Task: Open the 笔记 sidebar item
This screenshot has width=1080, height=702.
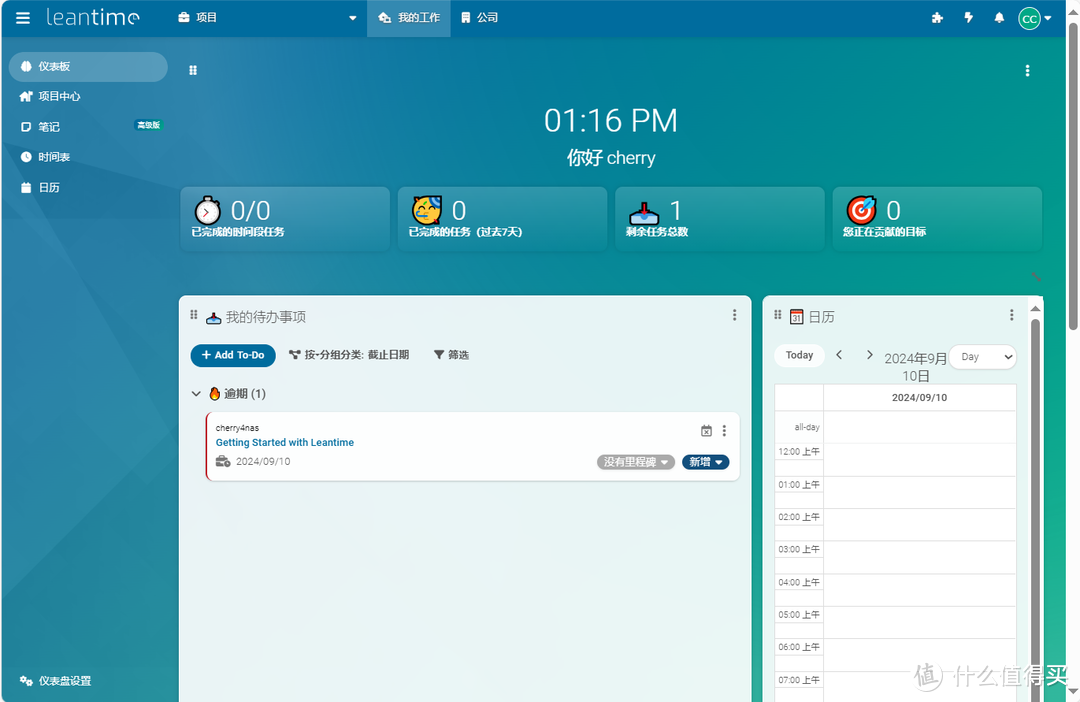Action: [48, 126]
